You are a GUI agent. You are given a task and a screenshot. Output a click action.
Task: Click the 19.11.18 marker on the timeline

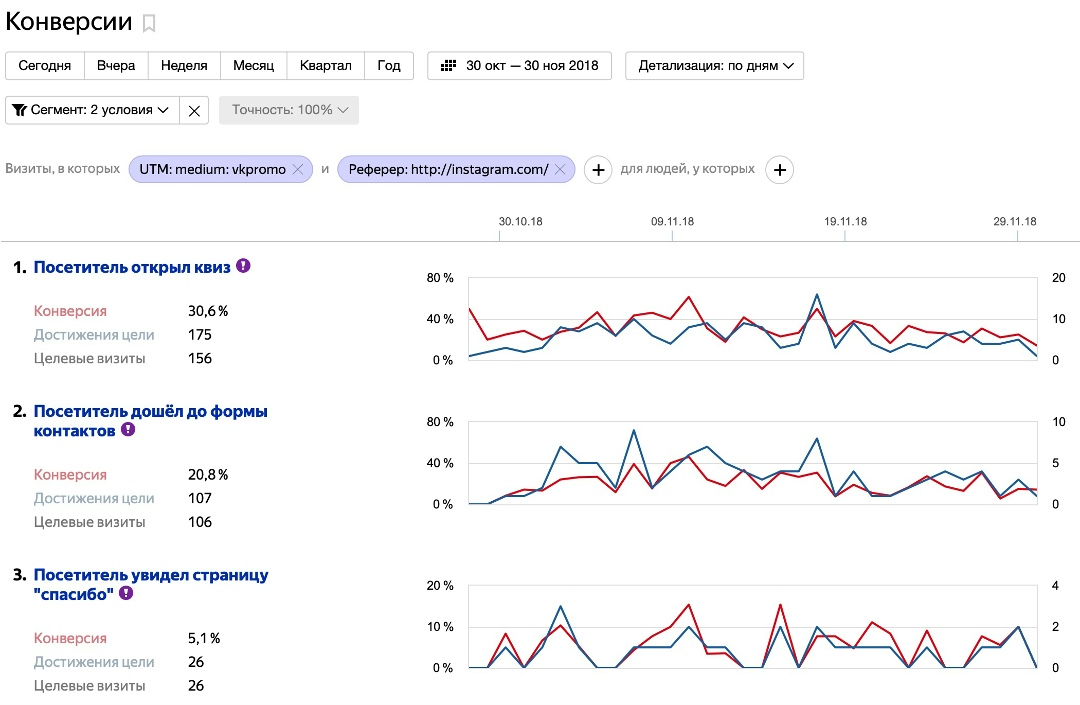click(845, 223)
